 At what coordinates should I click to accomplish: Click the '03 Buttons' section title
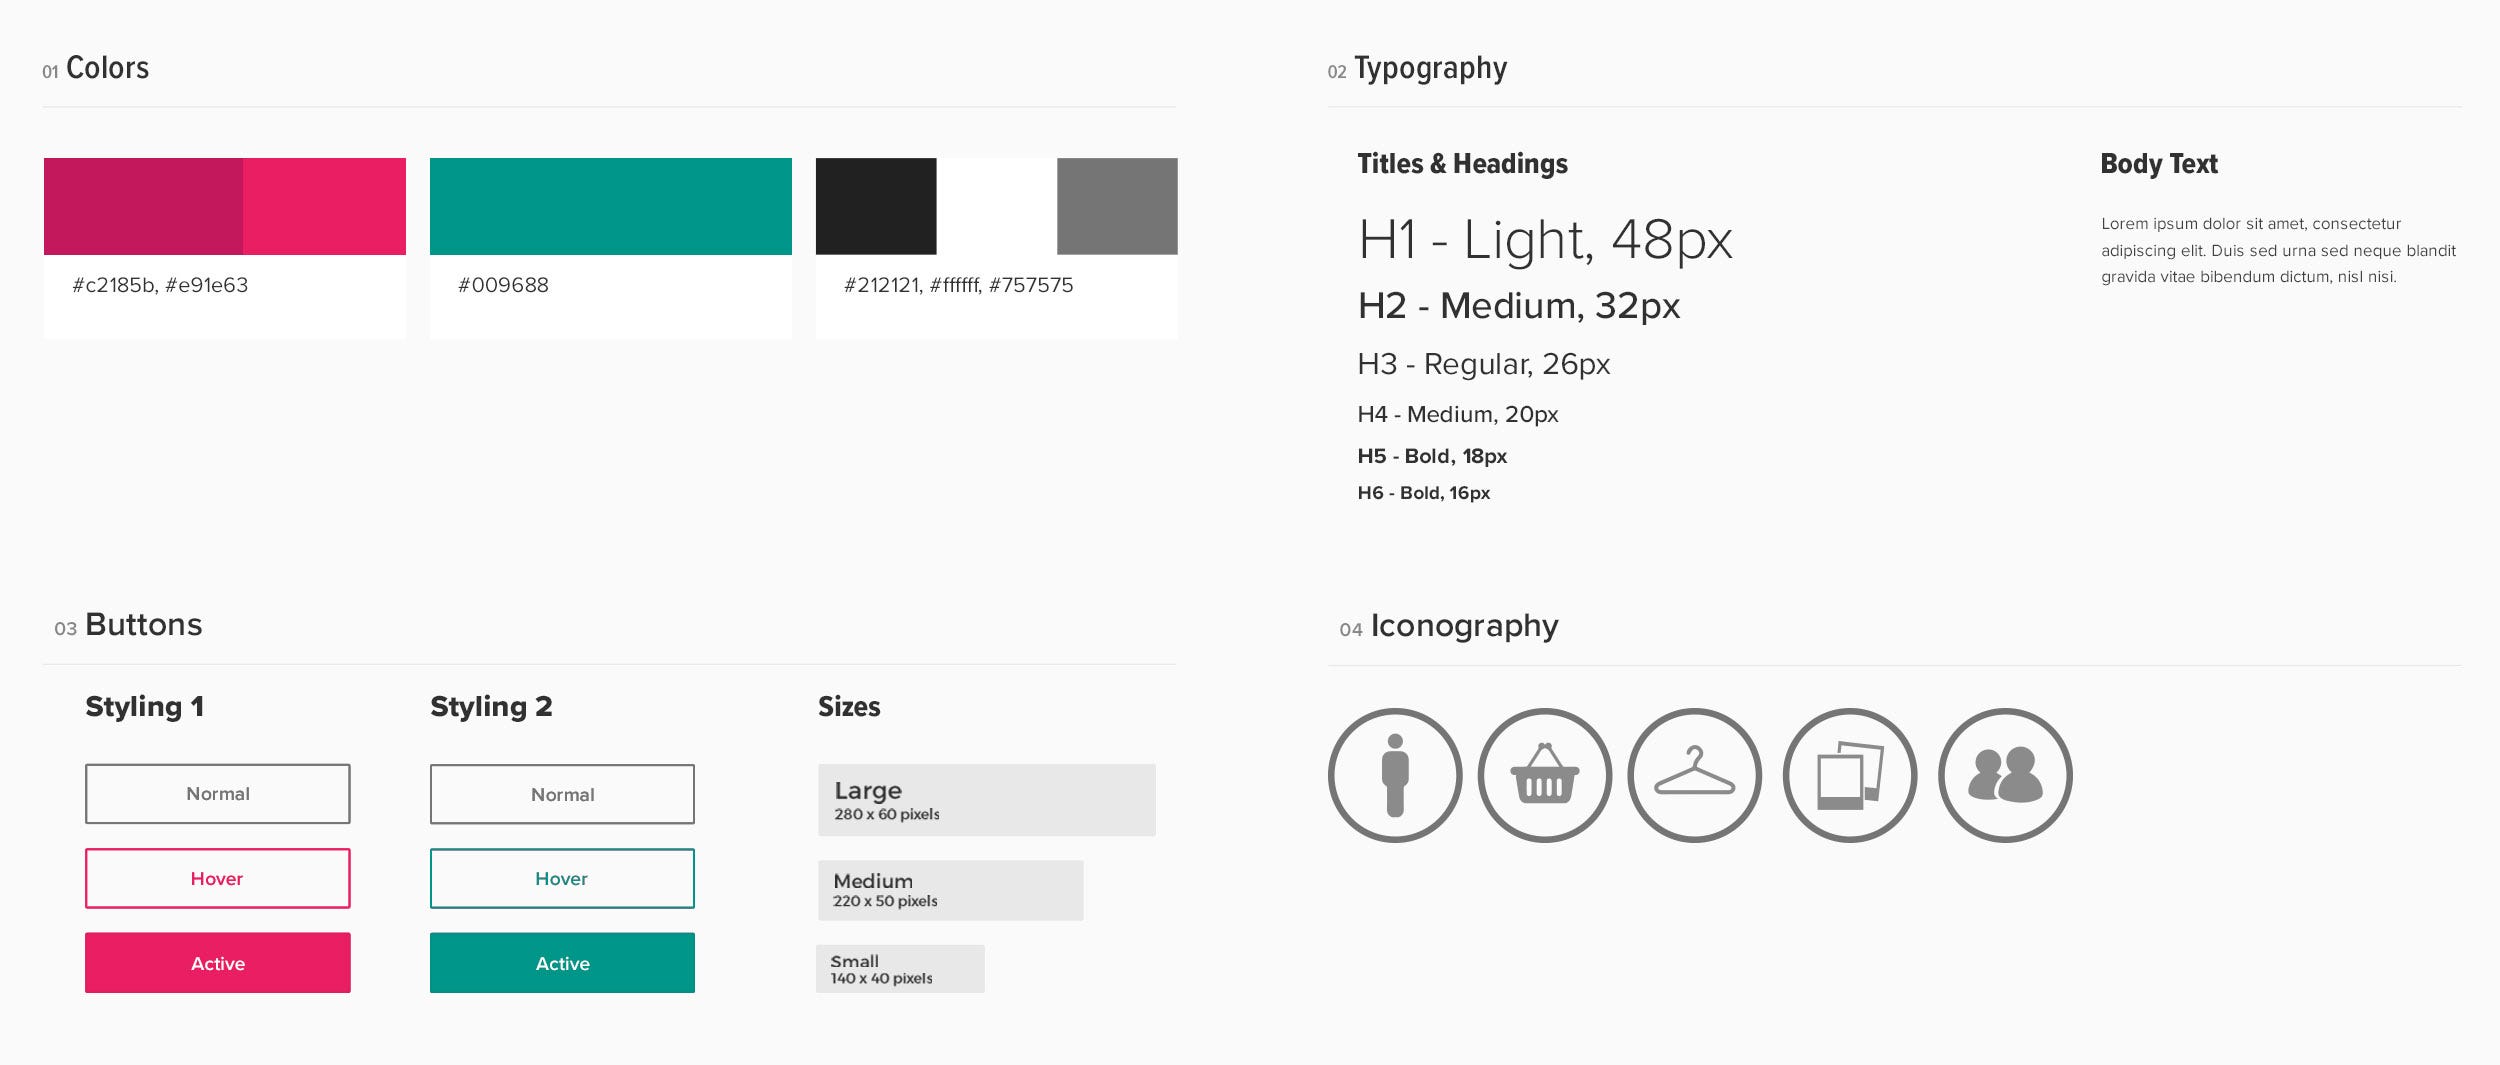point(128,625)
